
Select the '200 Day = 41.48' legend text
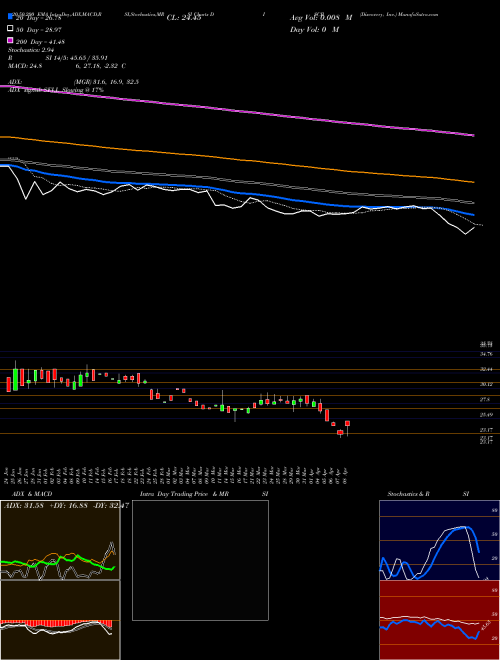pyautogui.click(x=40, y=42)
